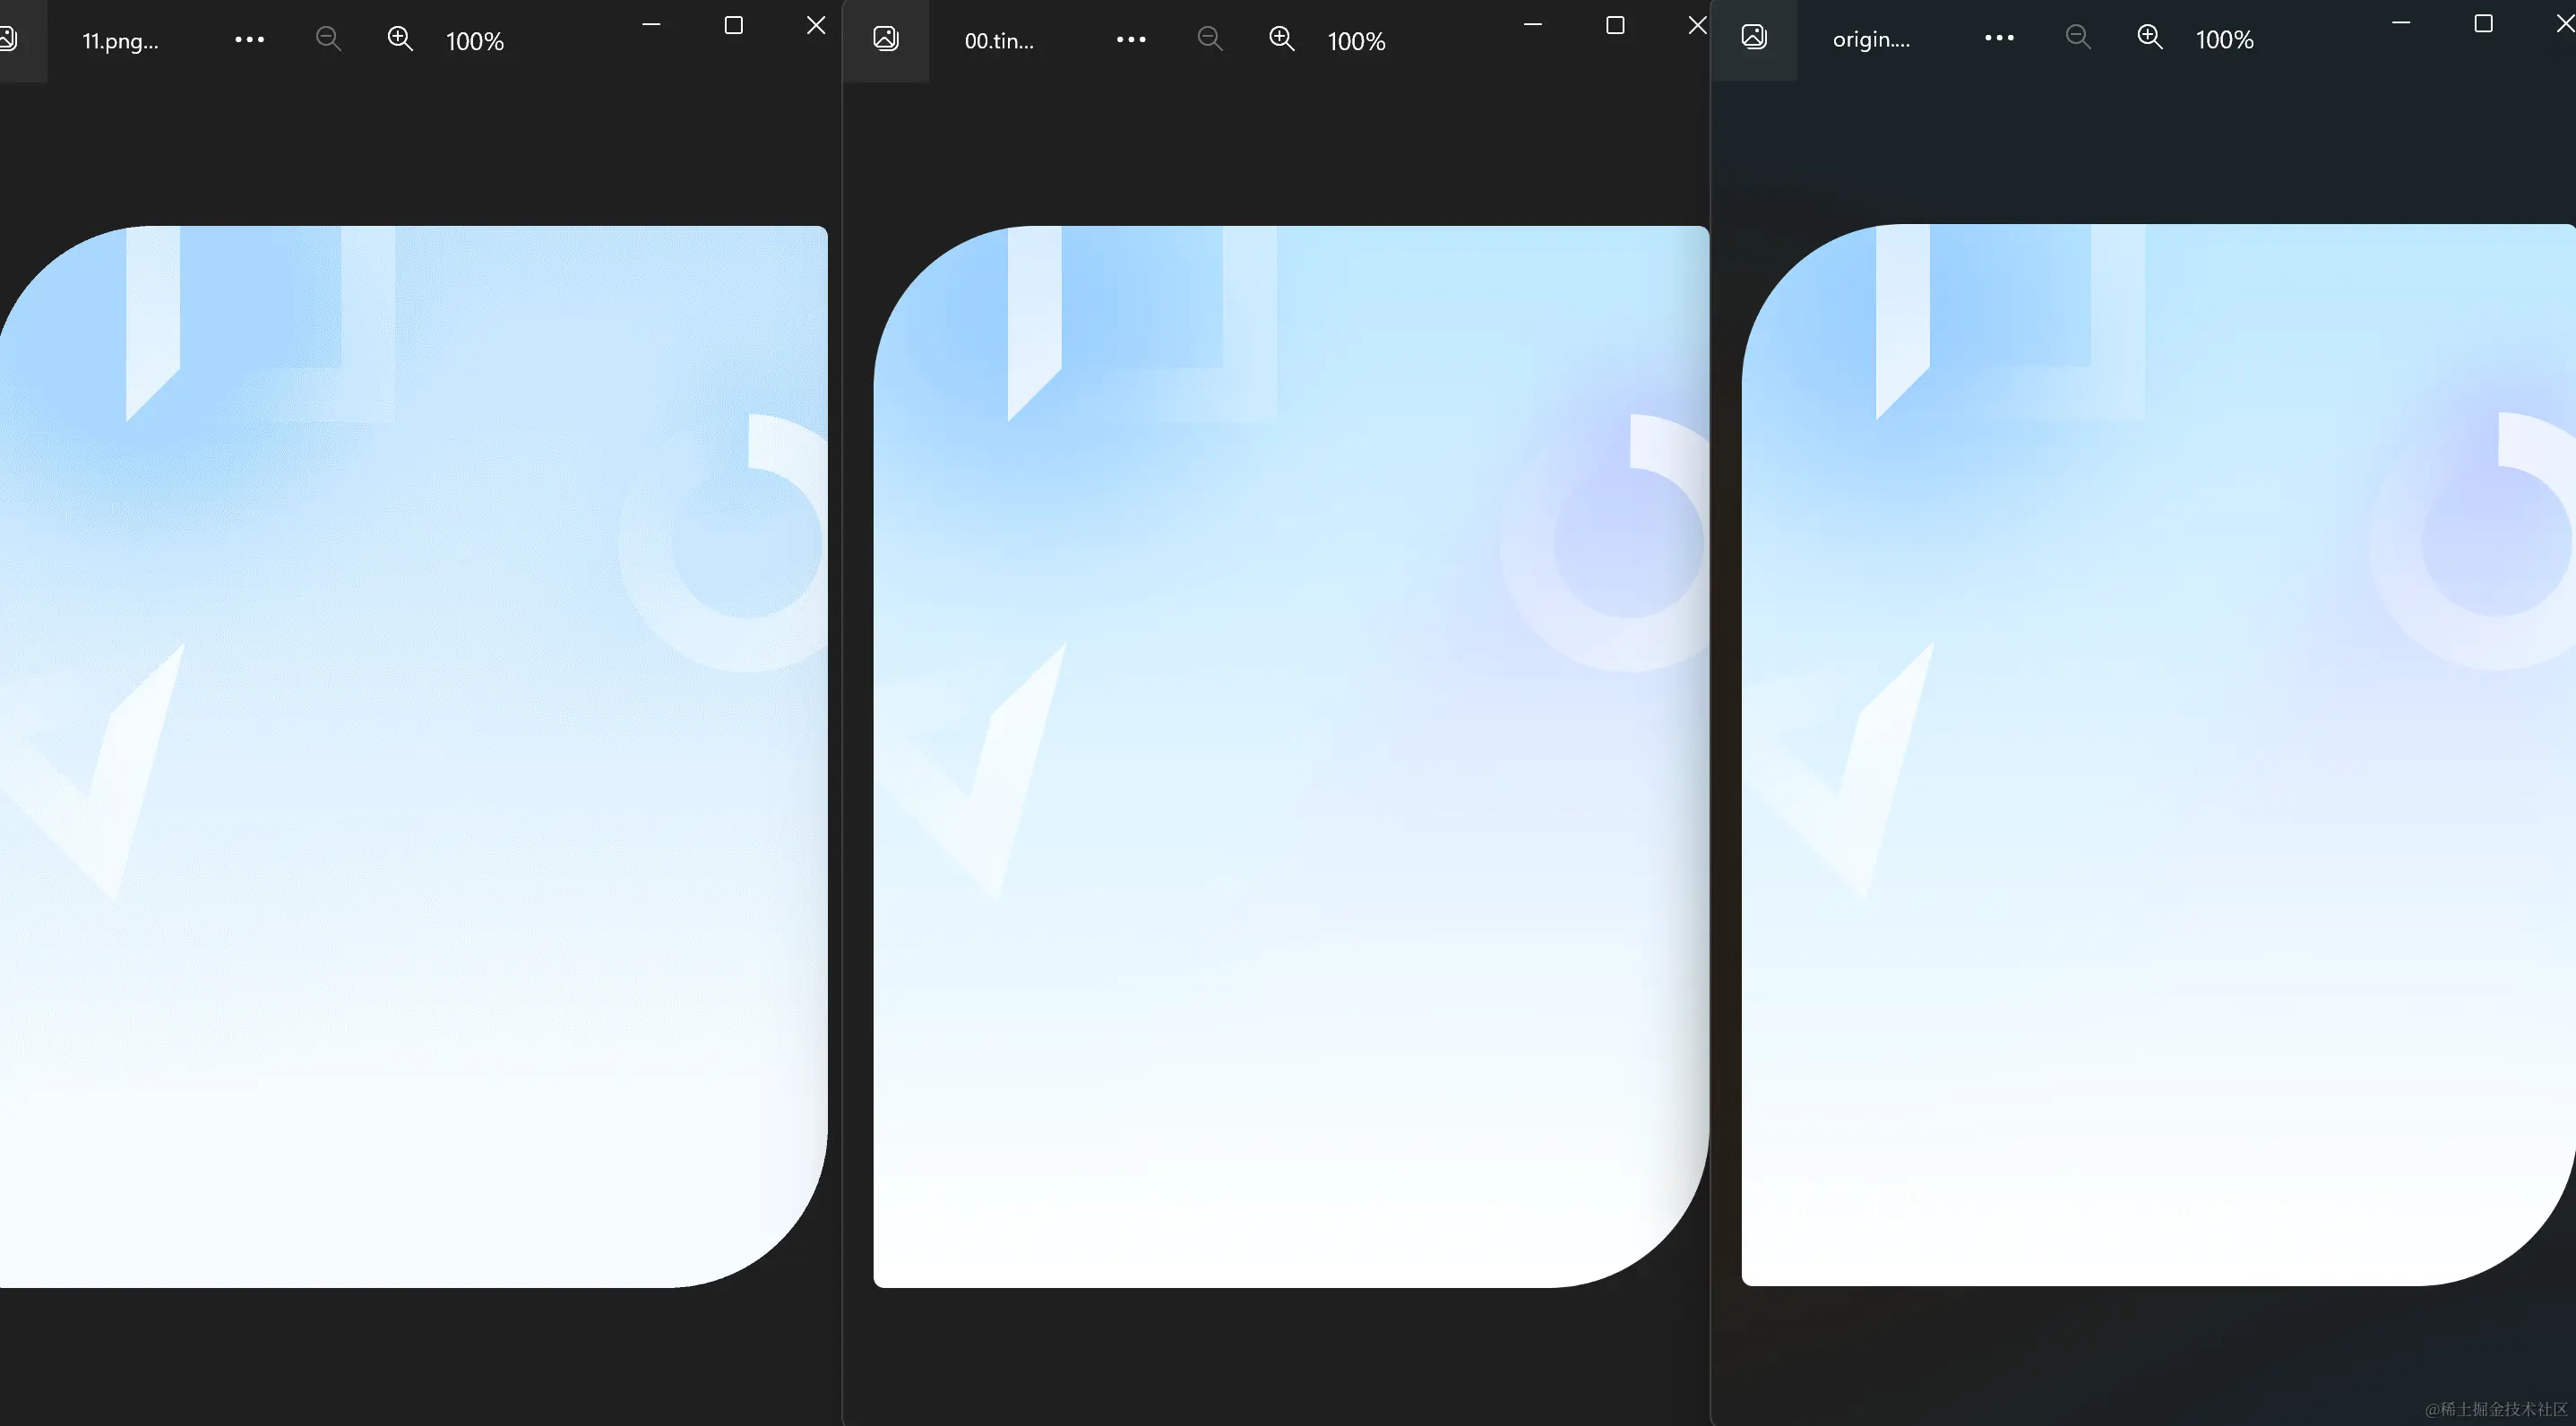Select the origin file name title
2576x1426 pixels.
tap(1871, 39)
